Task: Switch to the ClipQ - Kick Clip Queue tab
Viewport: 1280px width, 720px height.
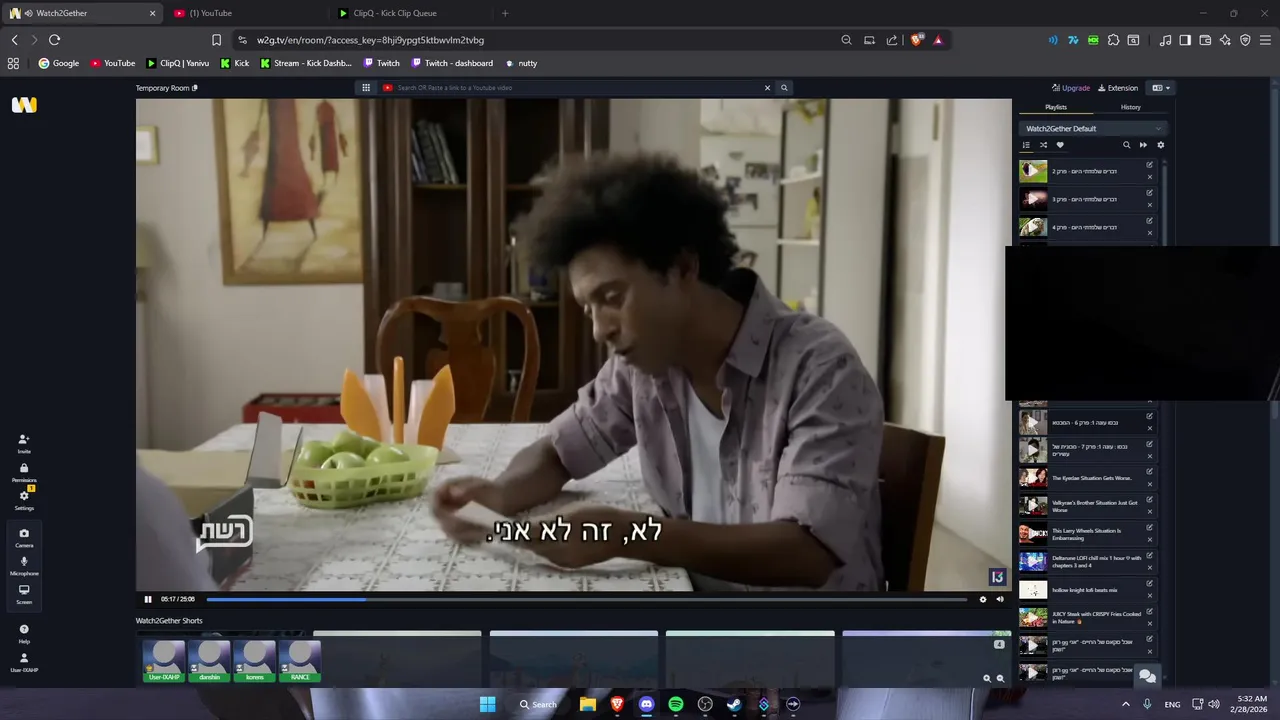Action: pos(410,13)
